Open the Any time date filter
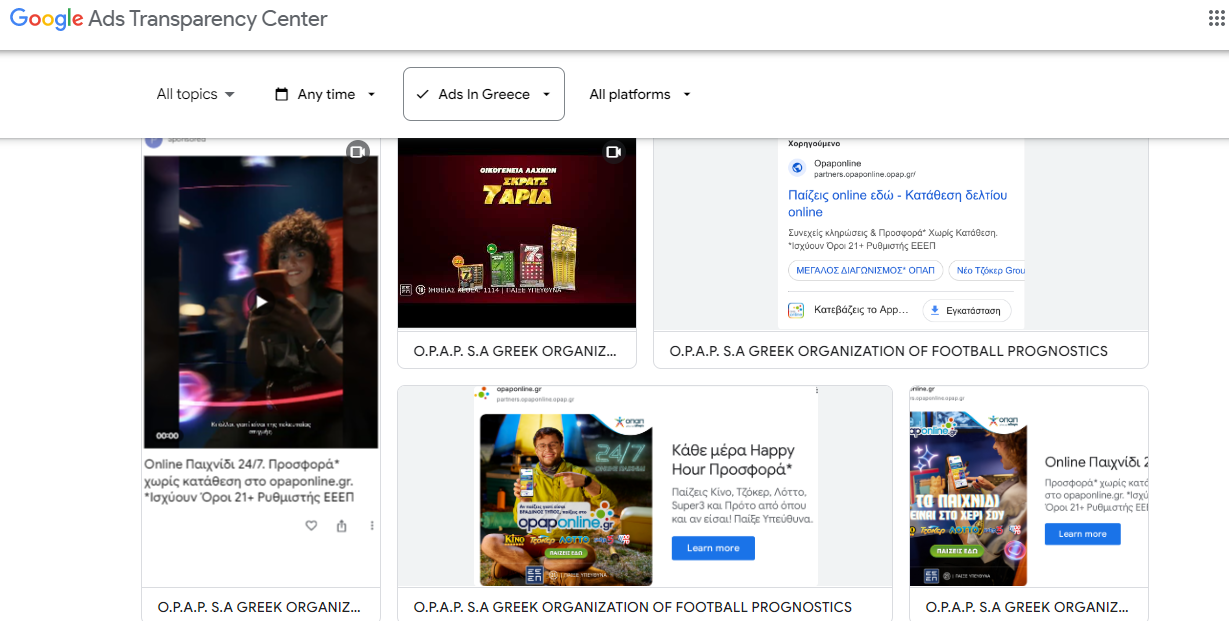The image size is (1229, 621). click(x=326, y=94)
